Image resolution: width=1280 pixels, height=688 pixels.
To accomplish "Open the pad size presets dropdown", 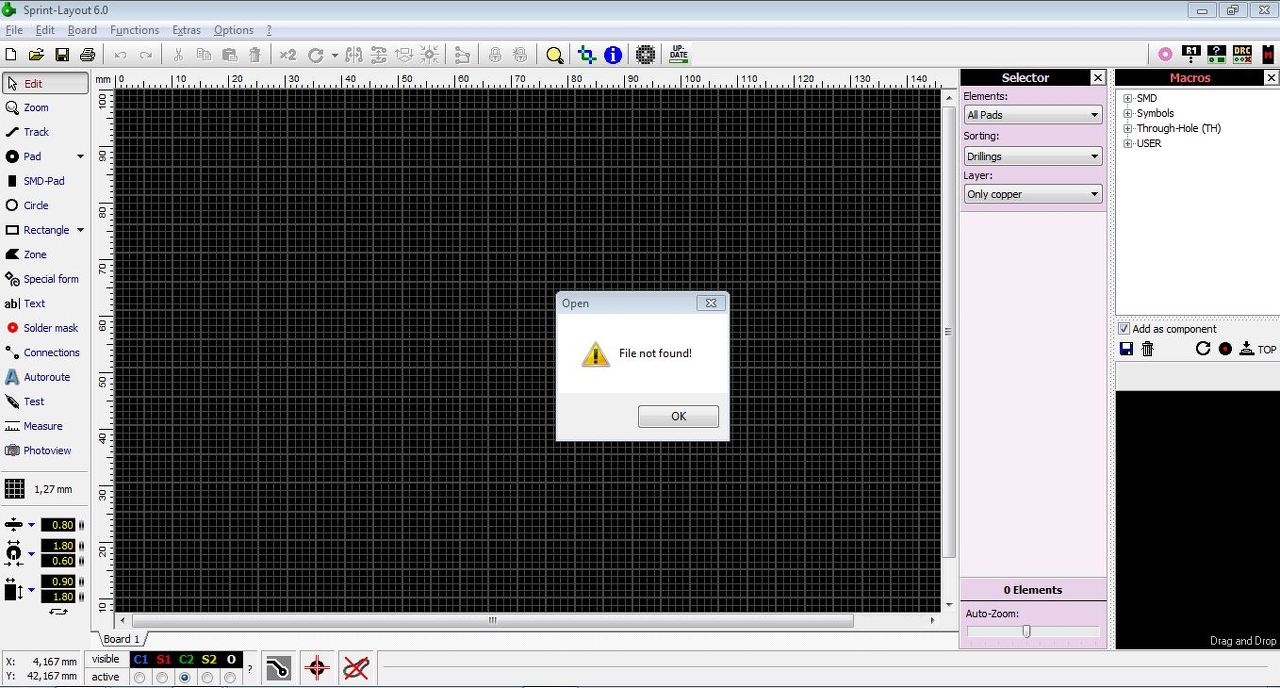I will click(31, 553).
